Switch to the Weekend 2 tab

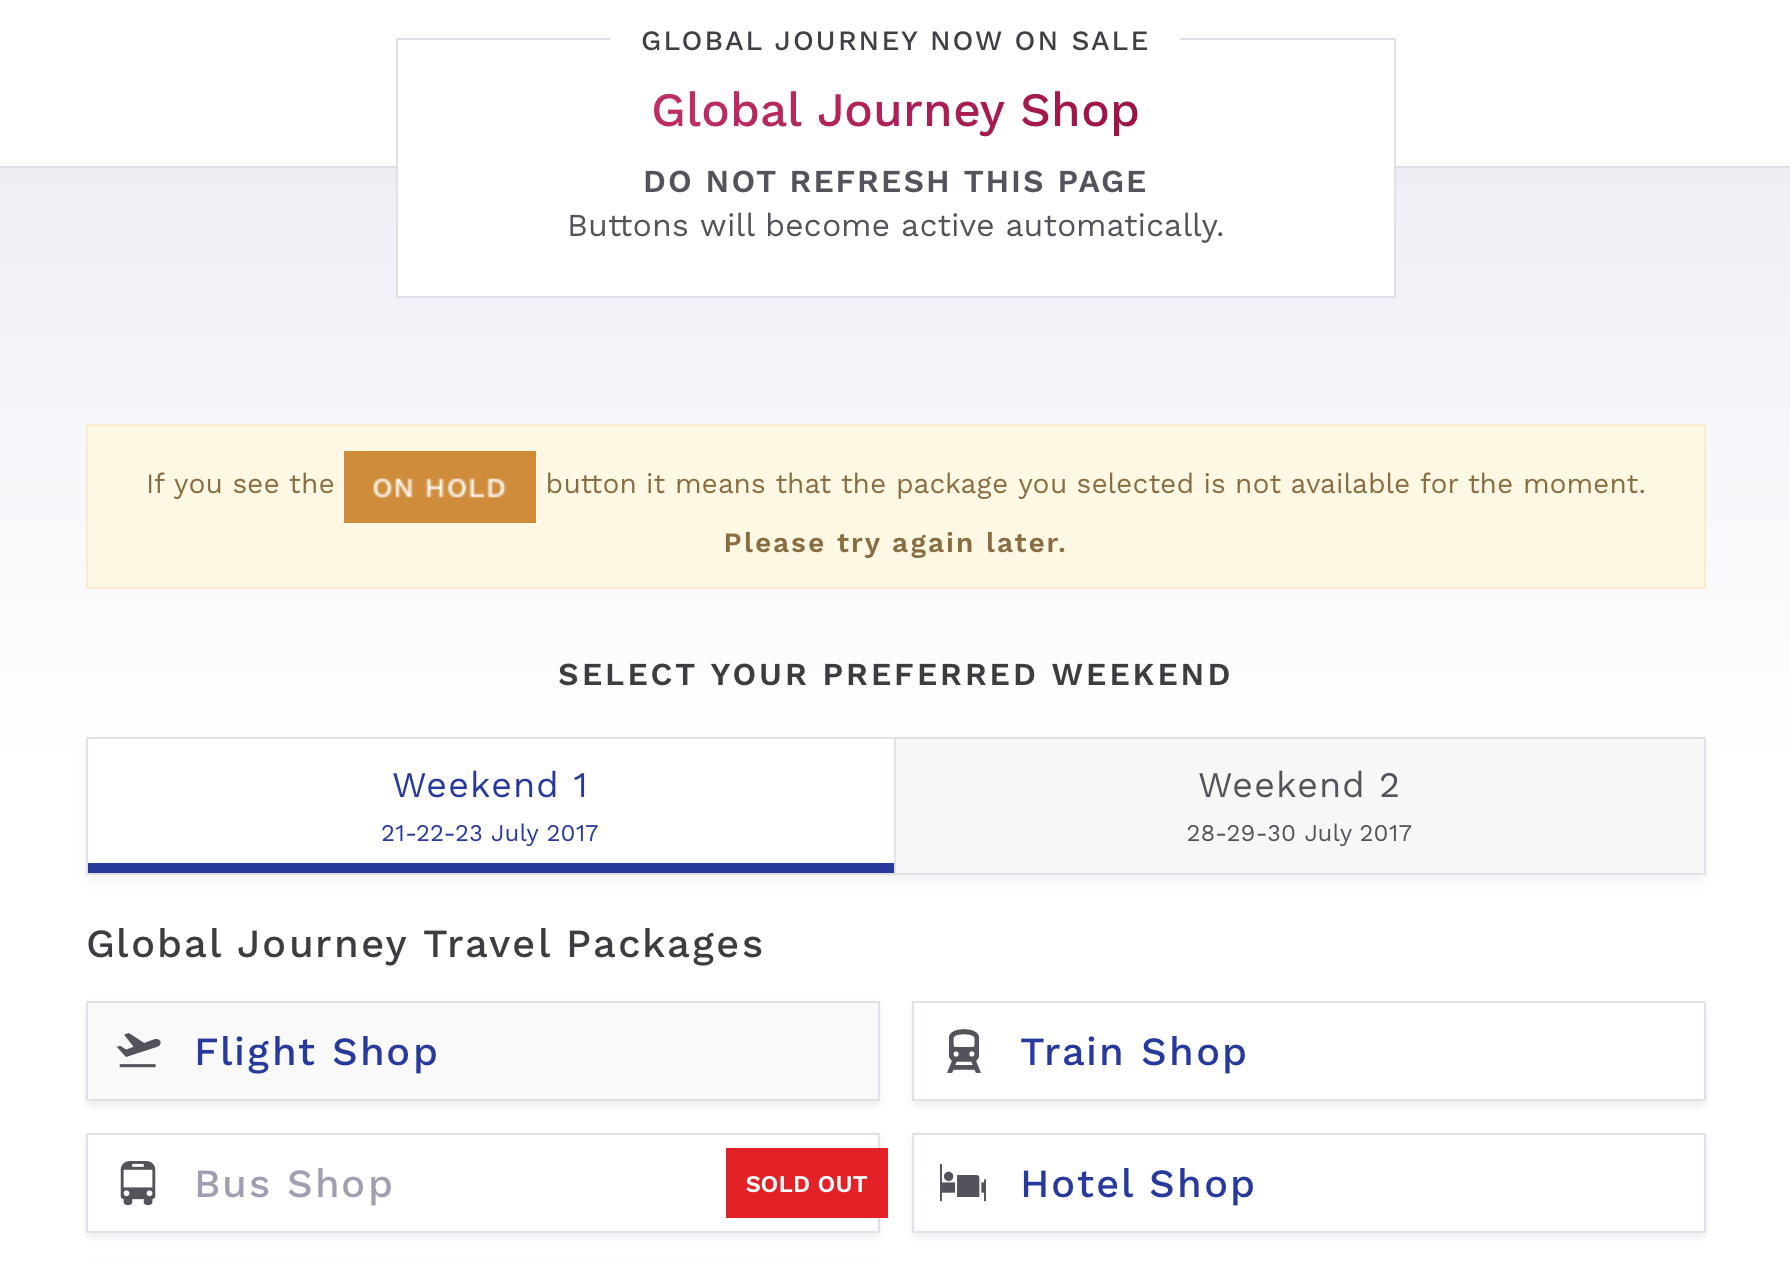point(1300,806)
